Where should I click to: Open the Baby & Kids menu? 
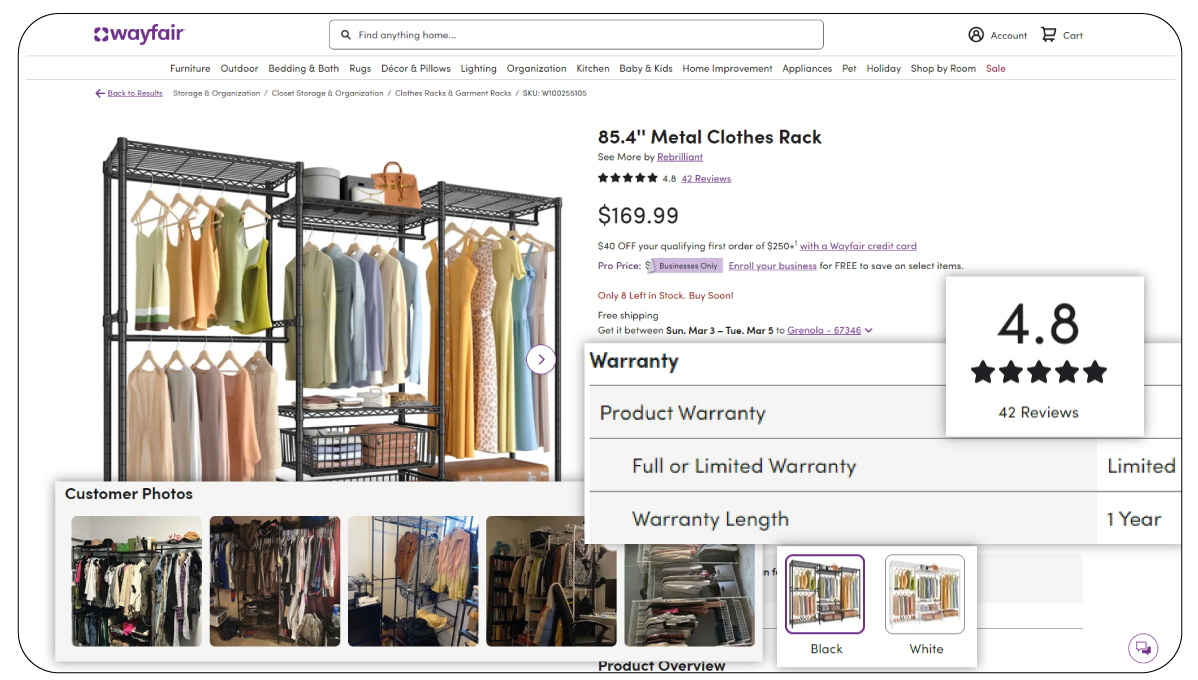point(646,69)
